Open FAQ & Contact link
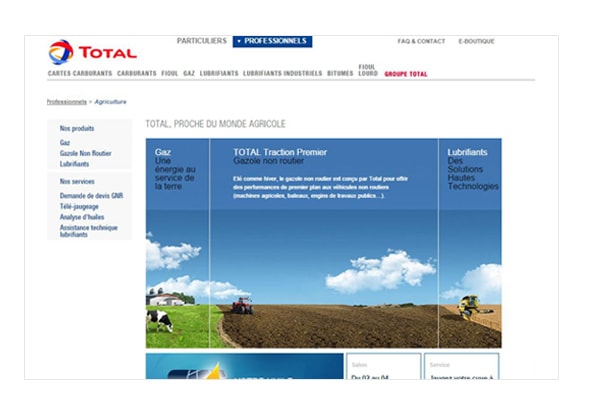Viewport: 600px width, 400px height. tap(421, 41)
